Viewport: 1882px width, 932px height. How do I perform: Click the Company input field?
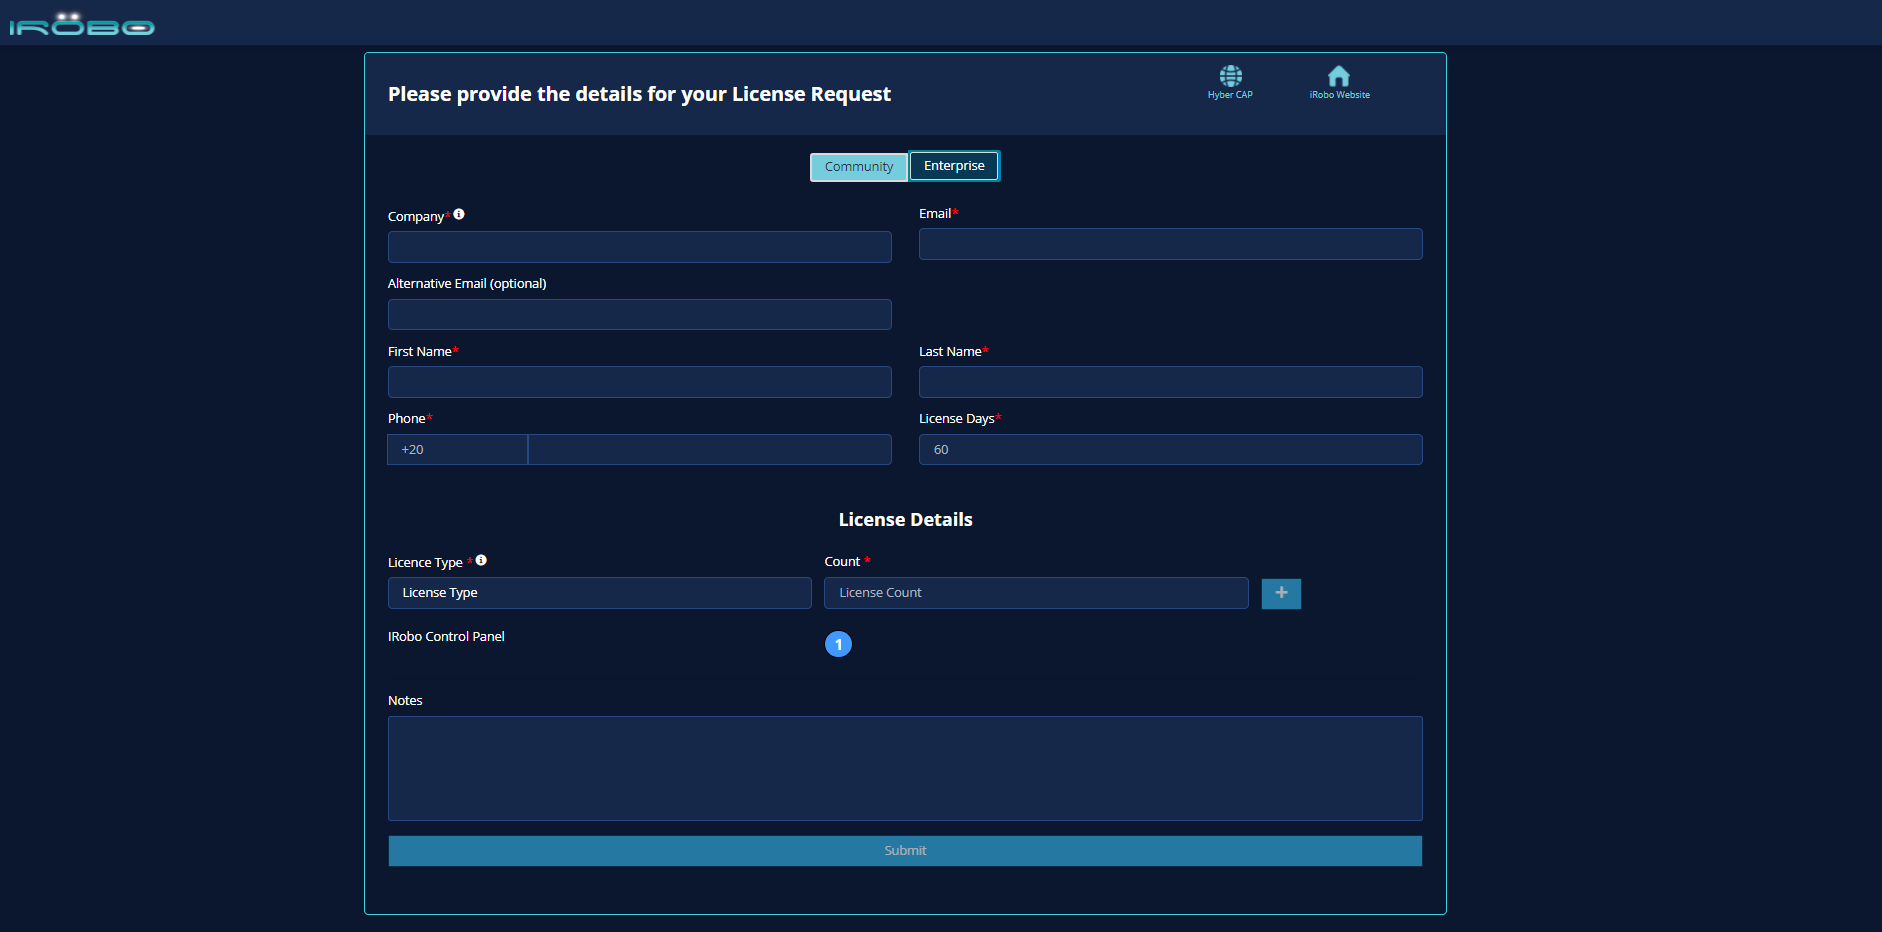coord(639,247)
